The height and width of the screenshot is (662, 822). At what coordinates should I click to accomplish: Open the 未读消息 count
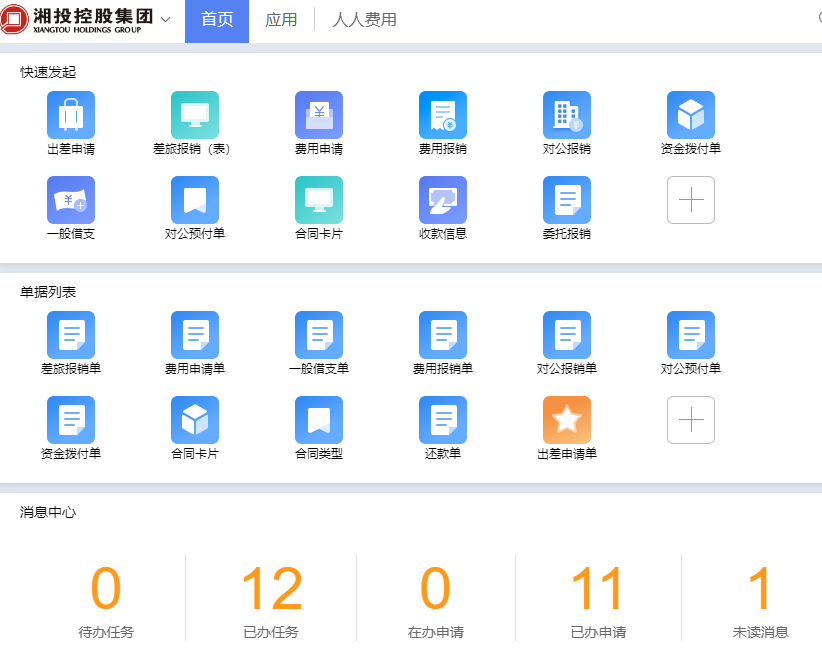(760, 590)
